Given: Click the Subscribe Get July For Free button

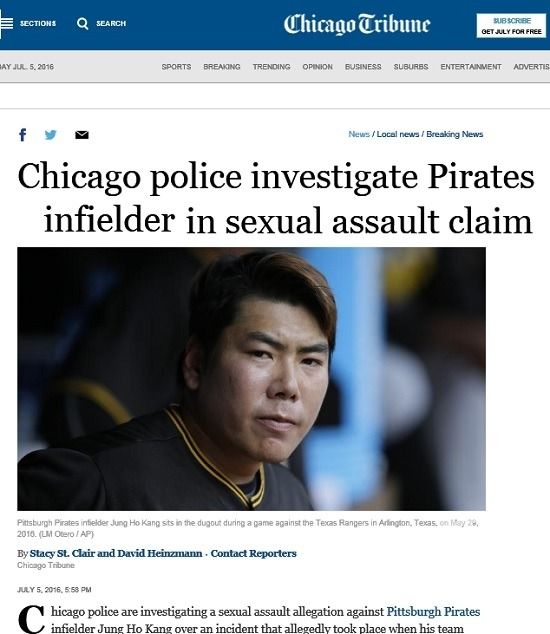Looking at the screenshot, I should click(511, 25).
